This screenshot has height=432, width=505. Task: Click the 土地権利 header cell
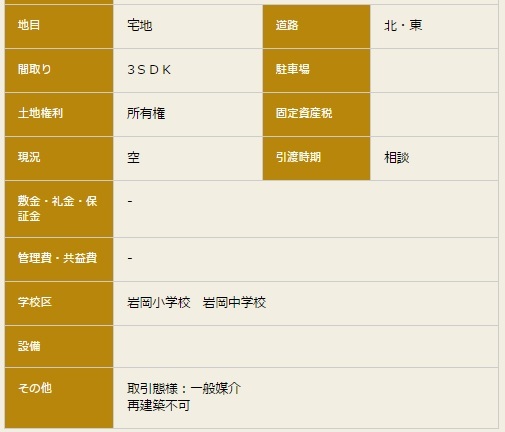point(59,114)
